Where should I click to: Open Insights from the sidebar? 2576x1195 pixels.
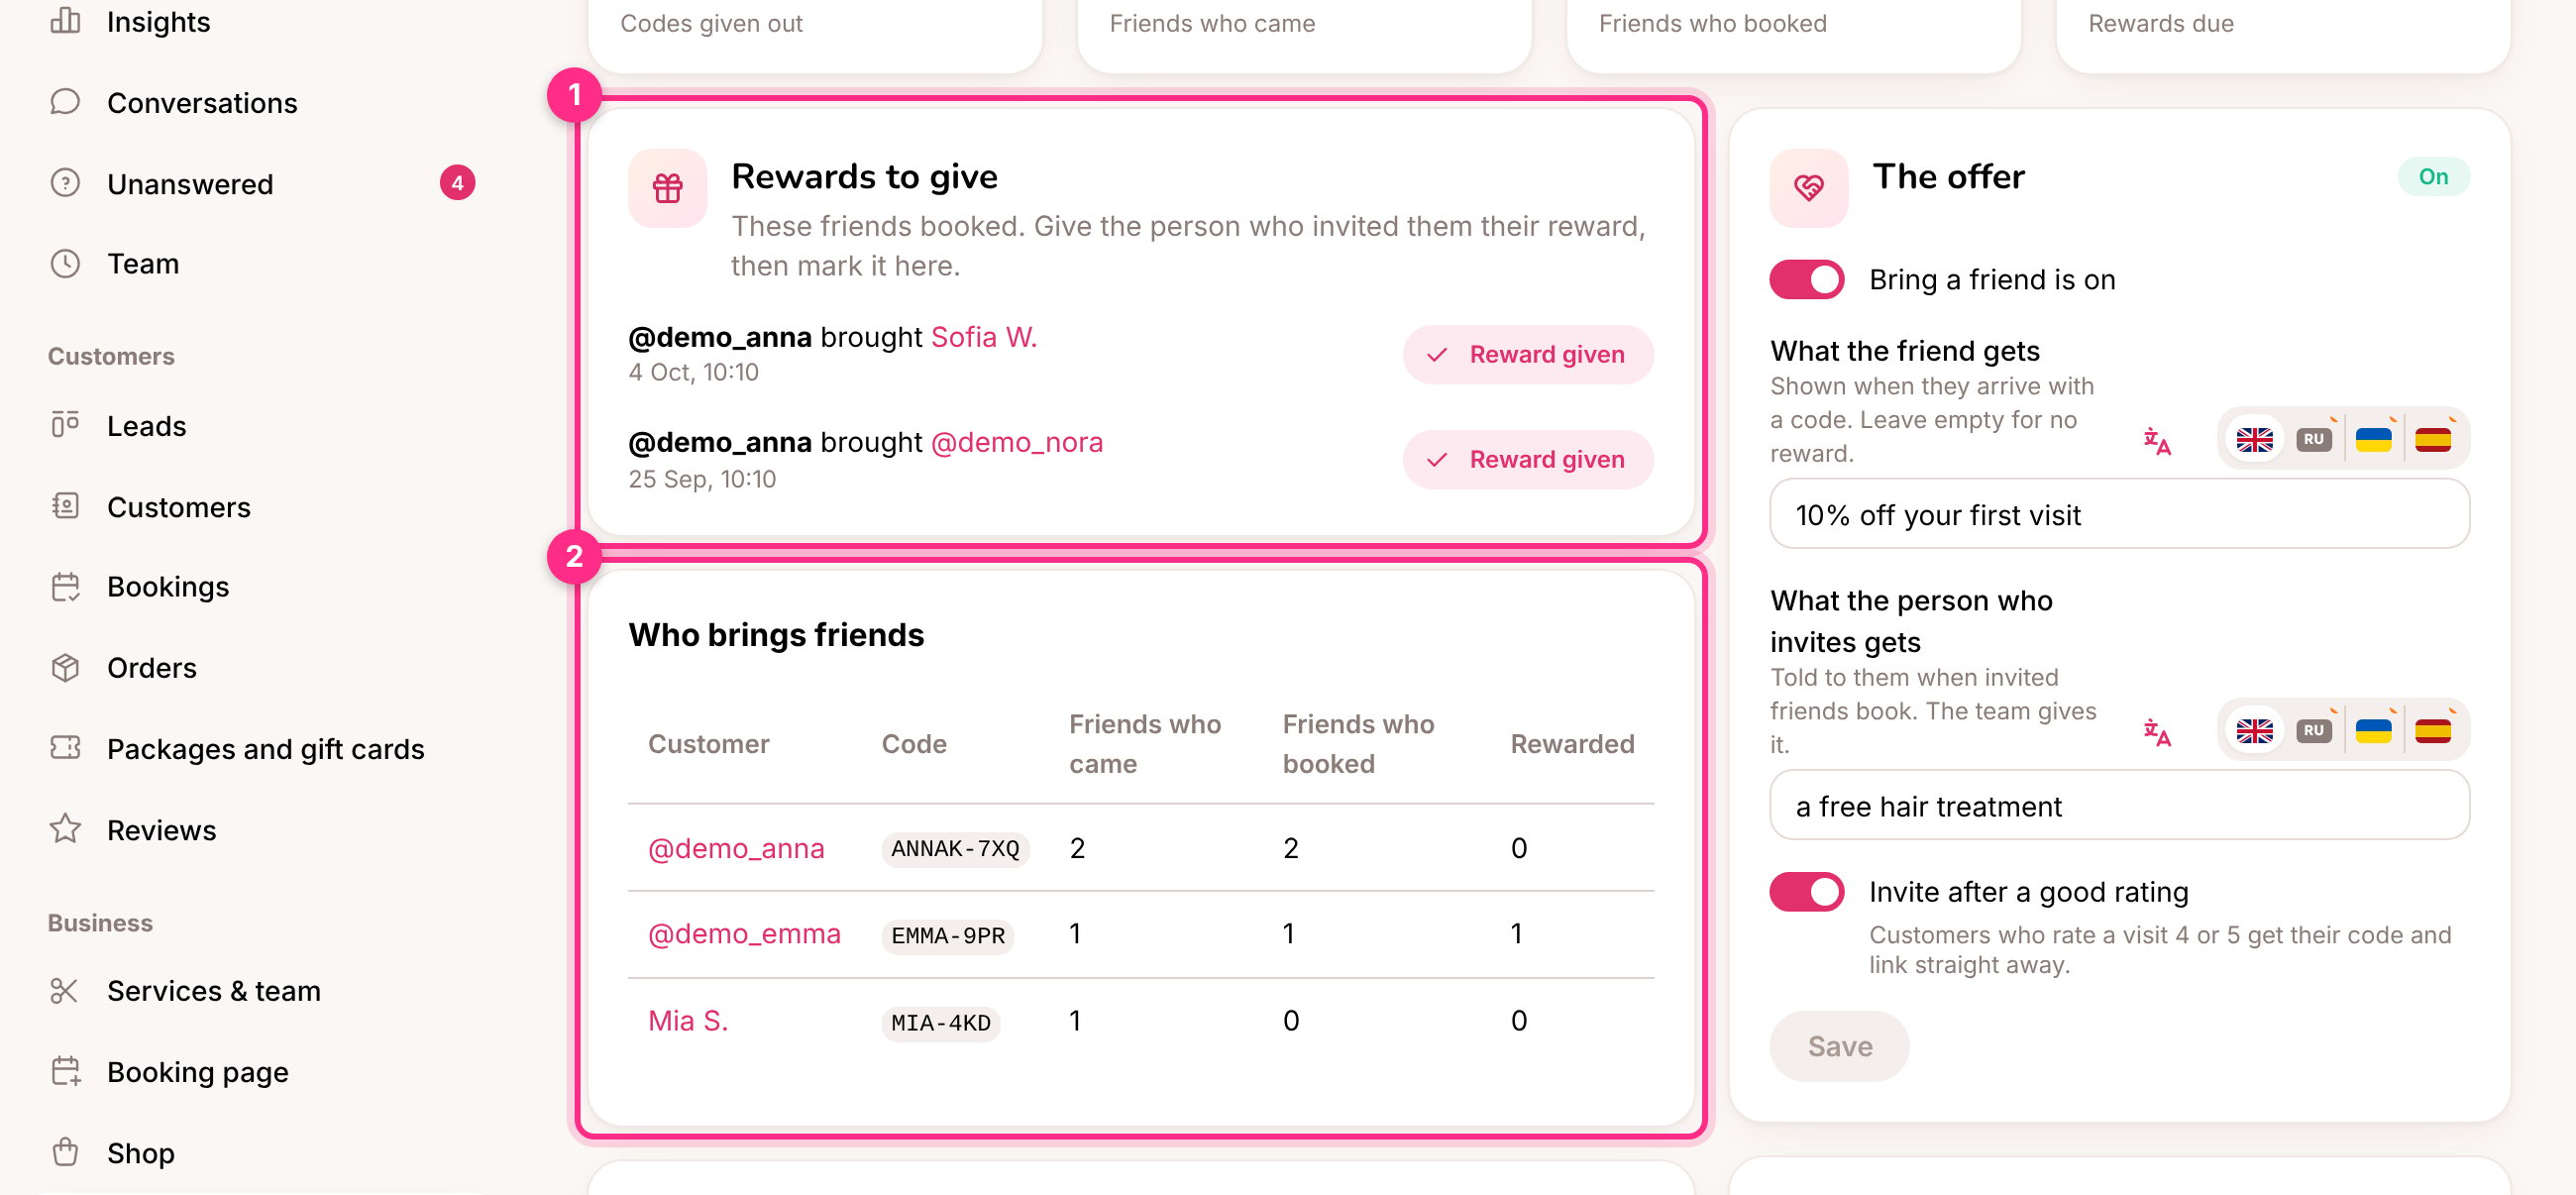coord(158,22)
